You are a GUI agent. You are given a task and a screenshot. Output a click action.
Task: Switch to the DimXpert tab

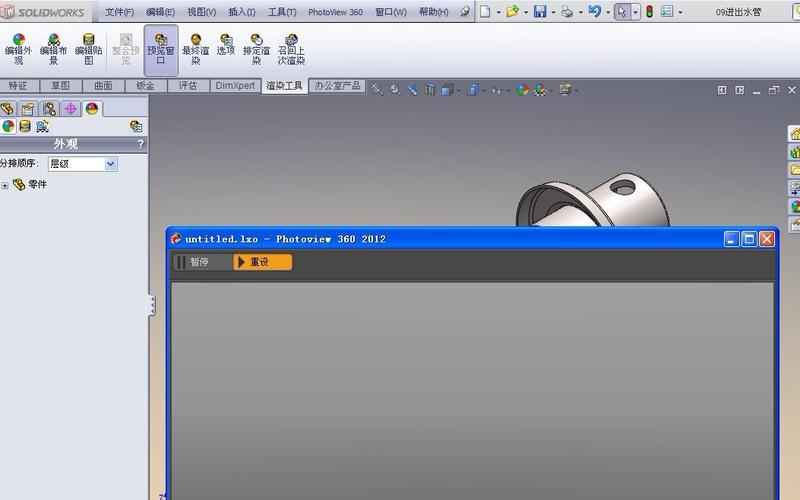(235, 86)
